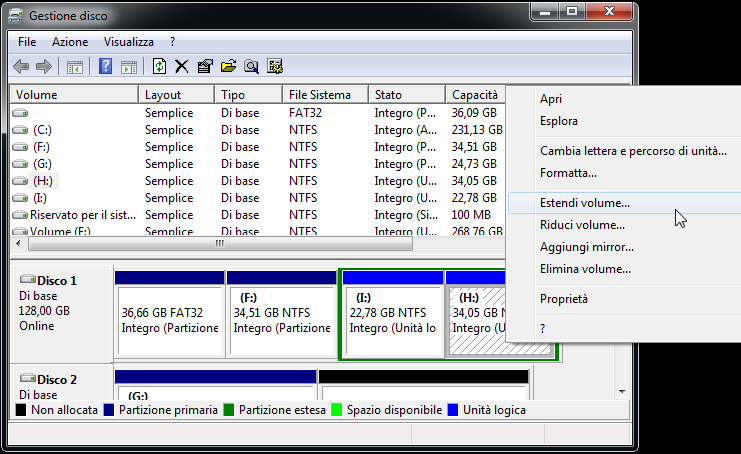The height and width of the screenshot is (454, 741).
Task: Open the File menu
Action: [27, 42]
